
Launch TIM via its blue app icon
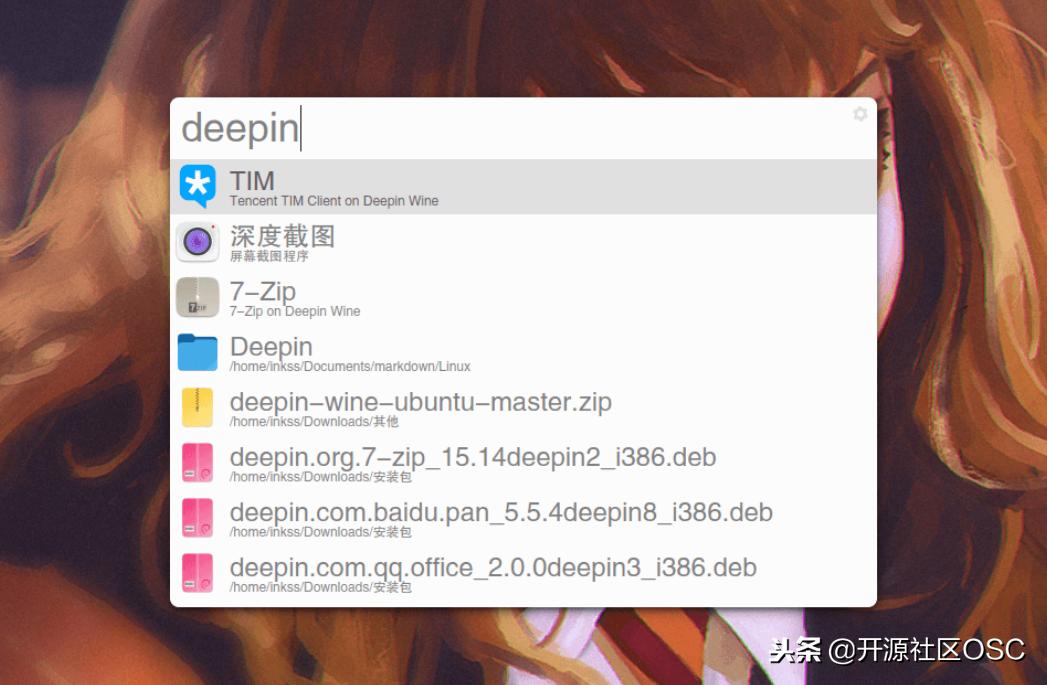(x=197, y=187)
